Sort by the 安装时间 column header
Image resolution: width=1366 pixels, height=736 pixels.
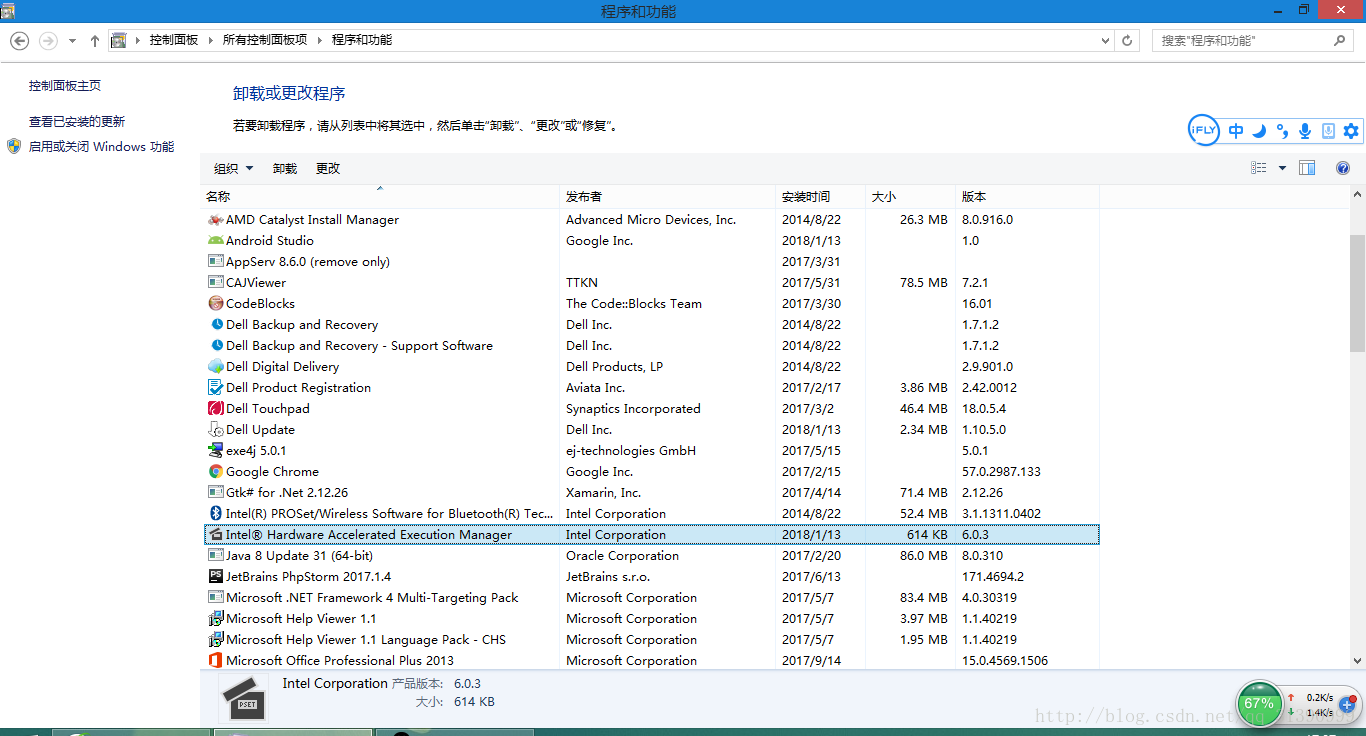[820, 196]
